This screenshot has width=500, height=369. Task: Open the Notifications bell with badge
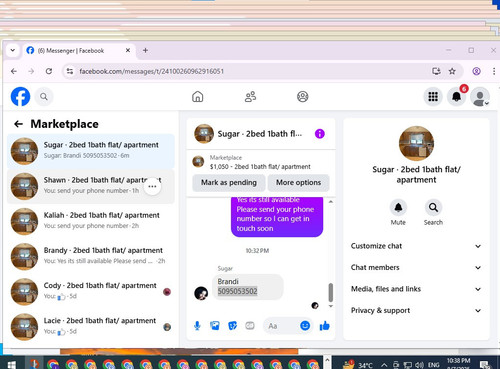pyautogui.click(x=456, y=97)
